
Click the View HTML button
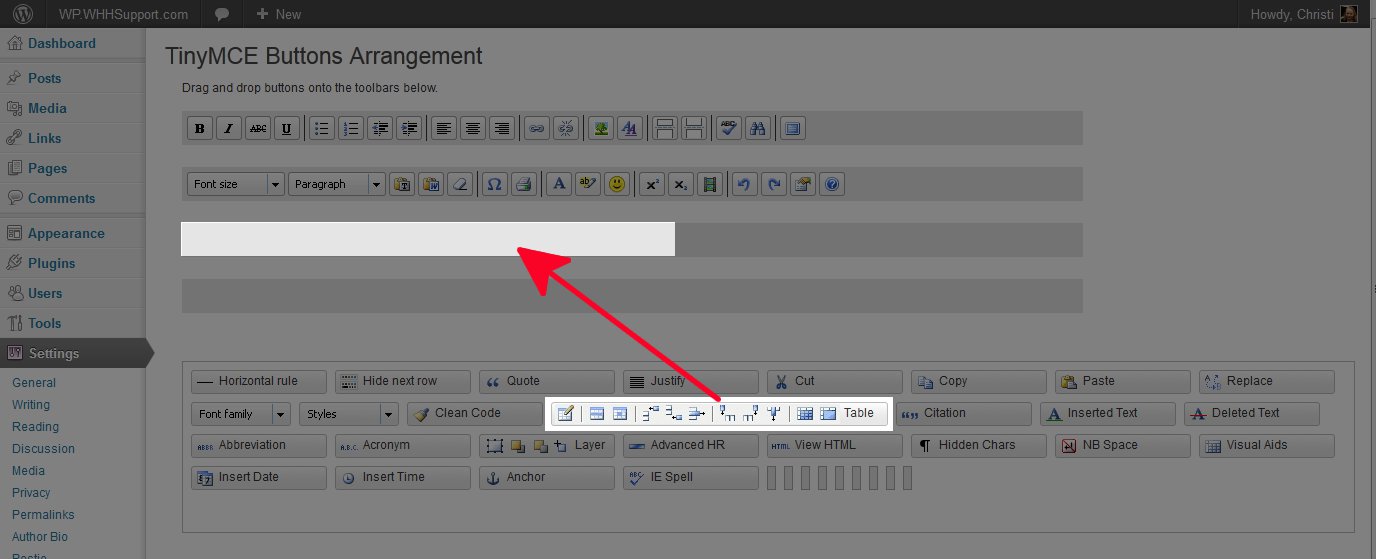(x=834, y=445)
